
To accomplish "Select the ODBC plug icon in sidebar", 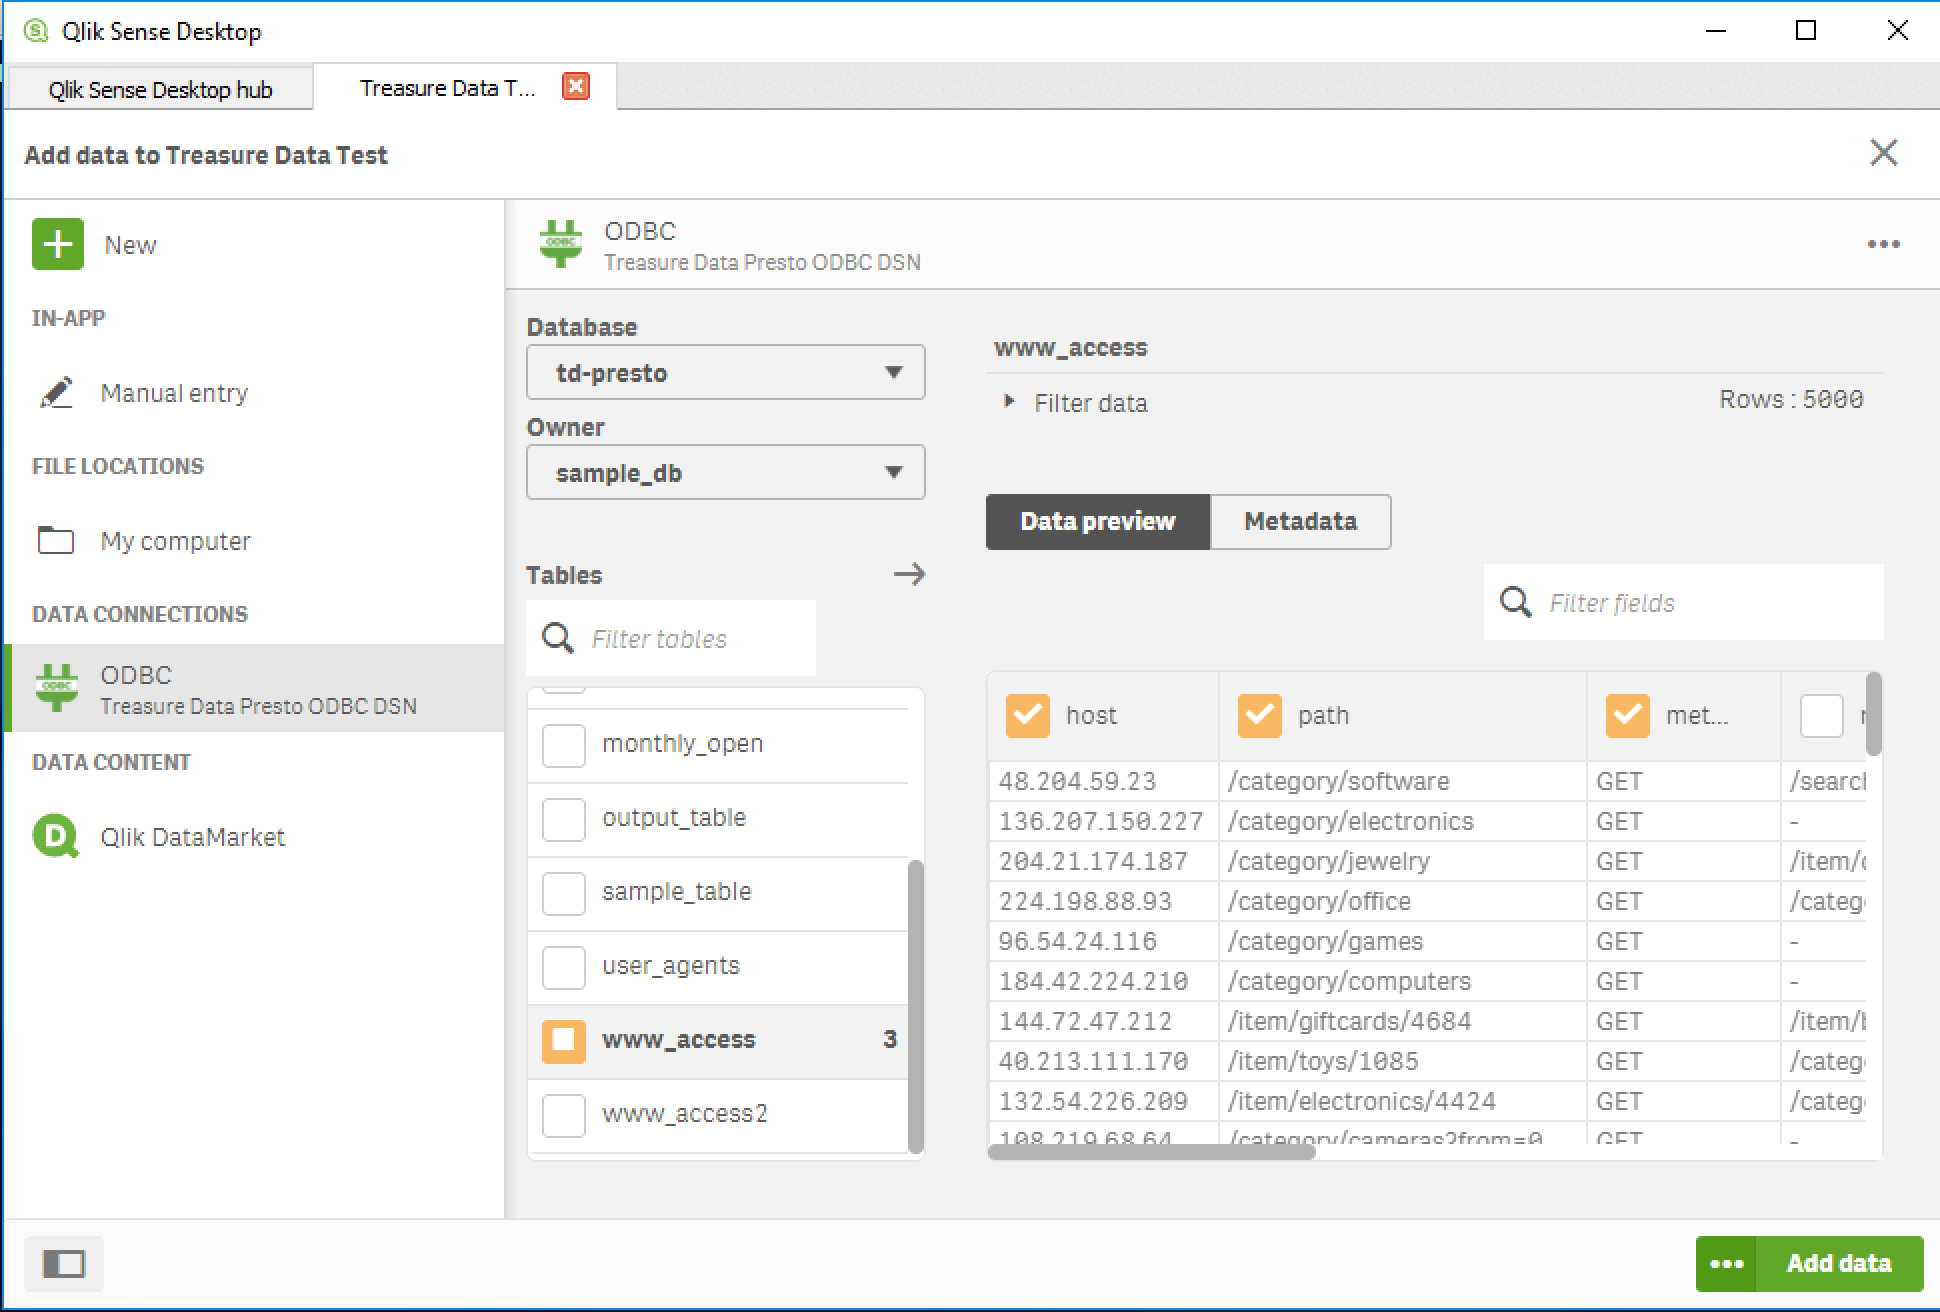I will 57,688.
